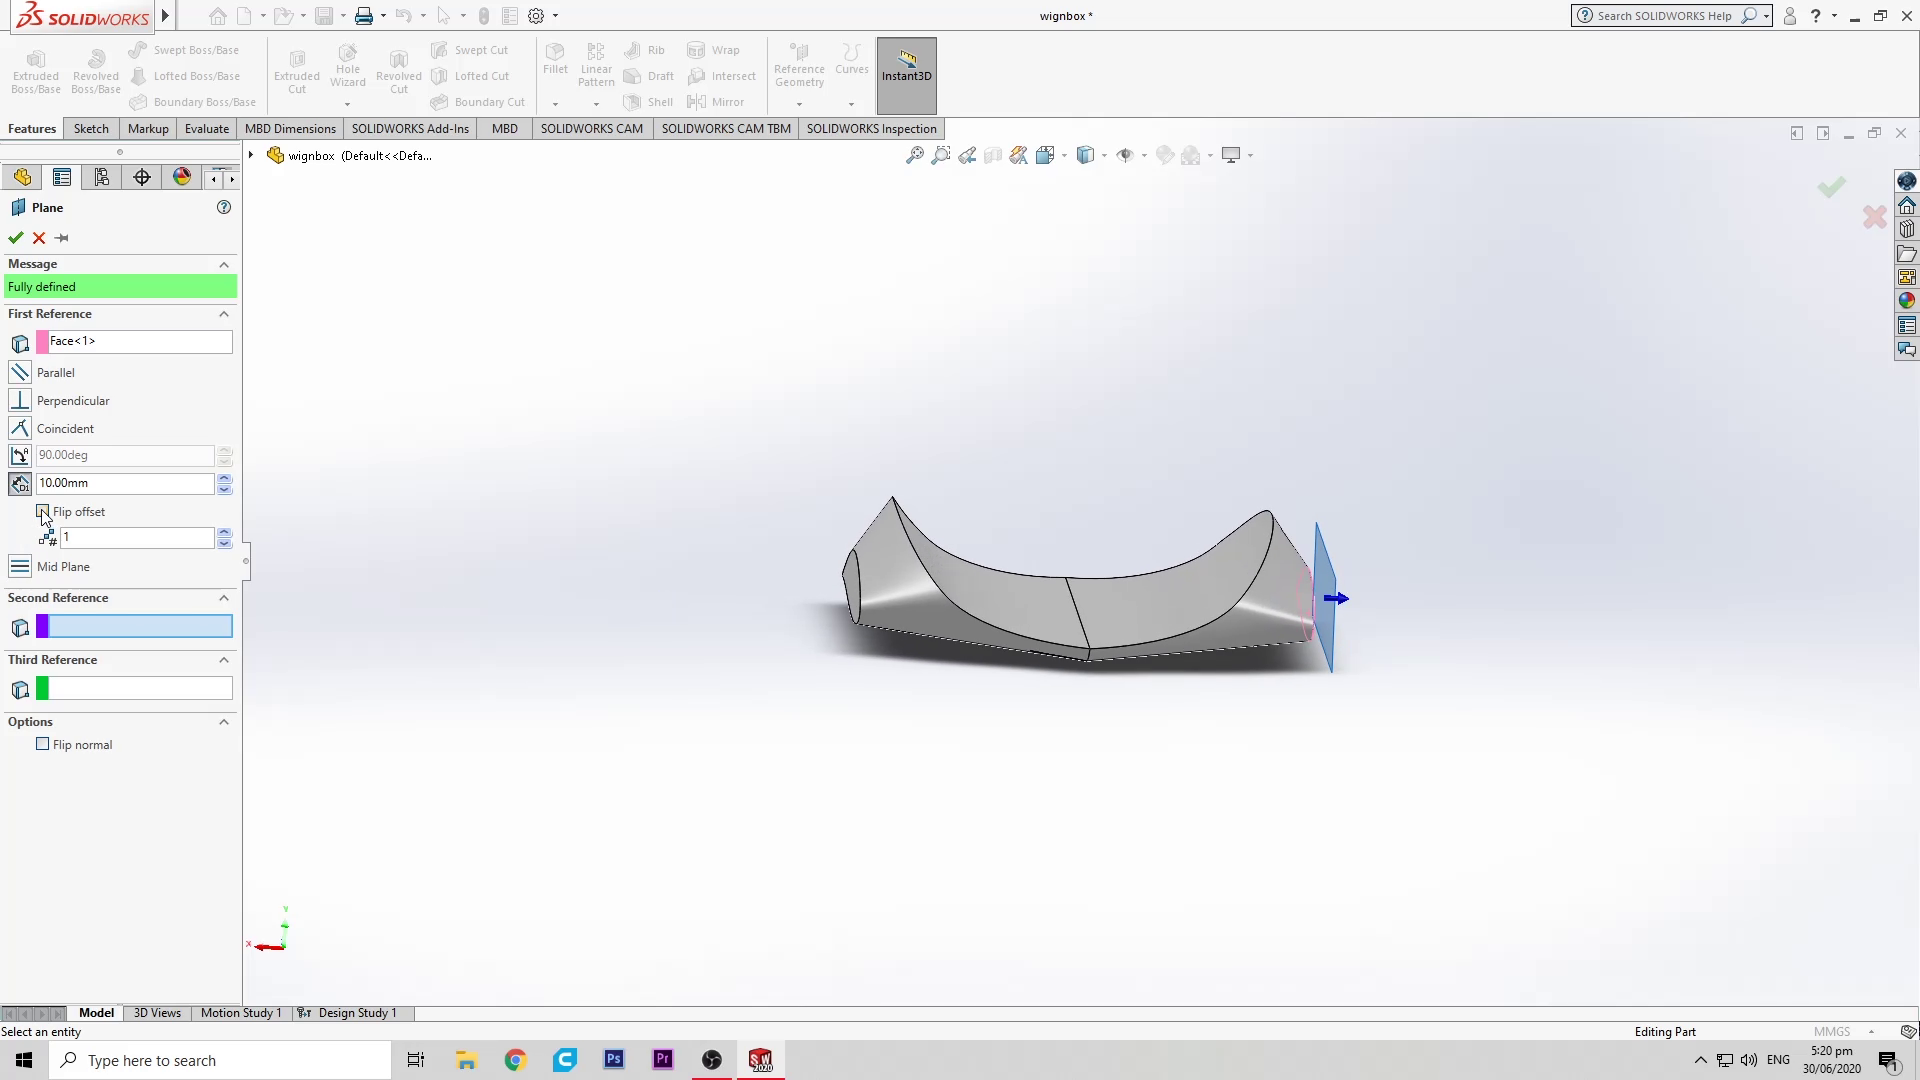Open the Options gear icon in title bar

(x=536, y=16)
